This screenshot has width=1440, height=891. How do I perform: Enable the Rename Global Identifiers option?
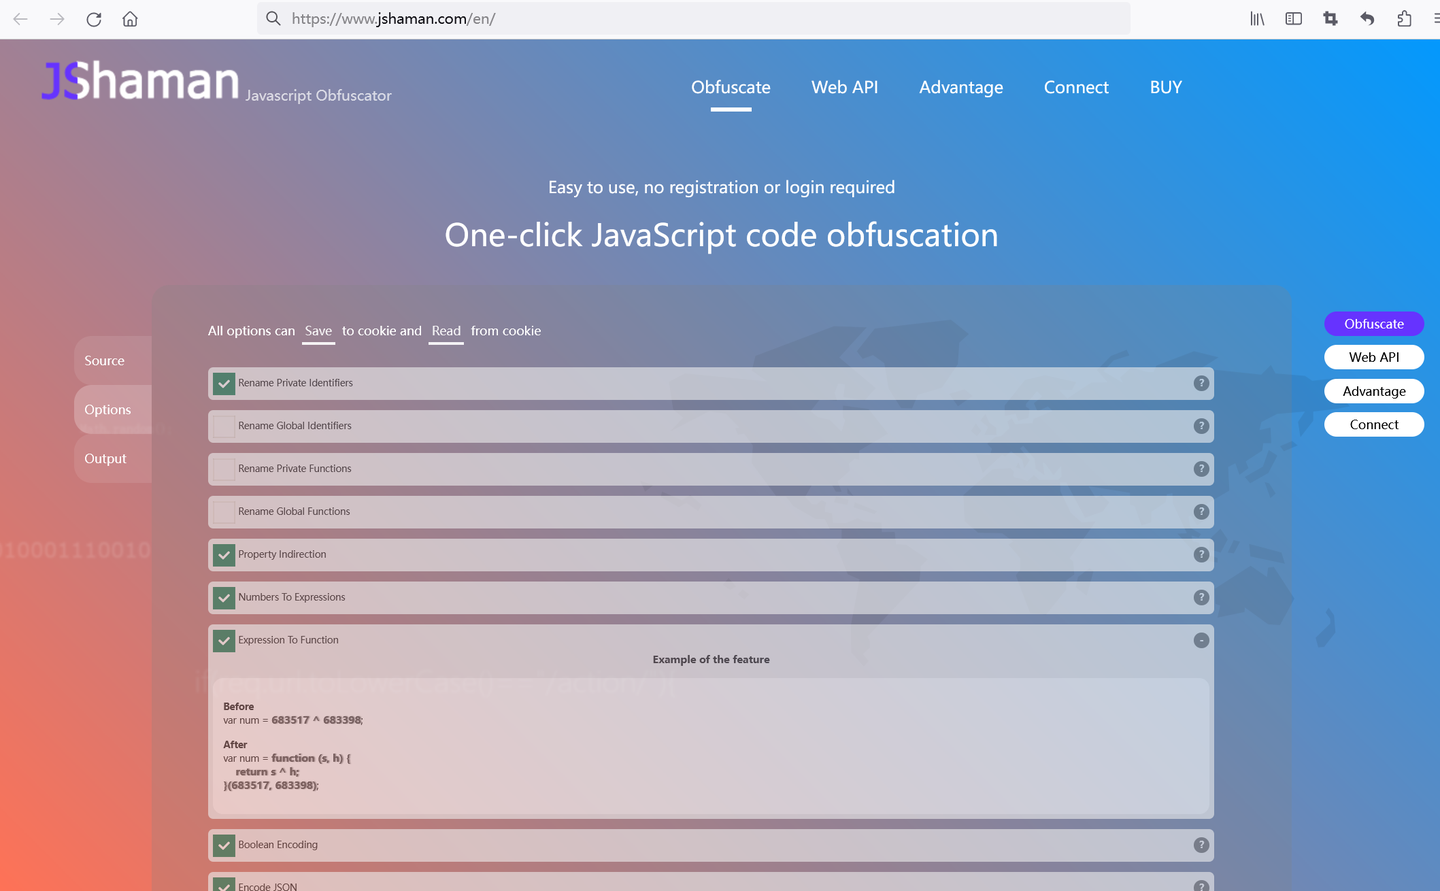coord(224,426)
